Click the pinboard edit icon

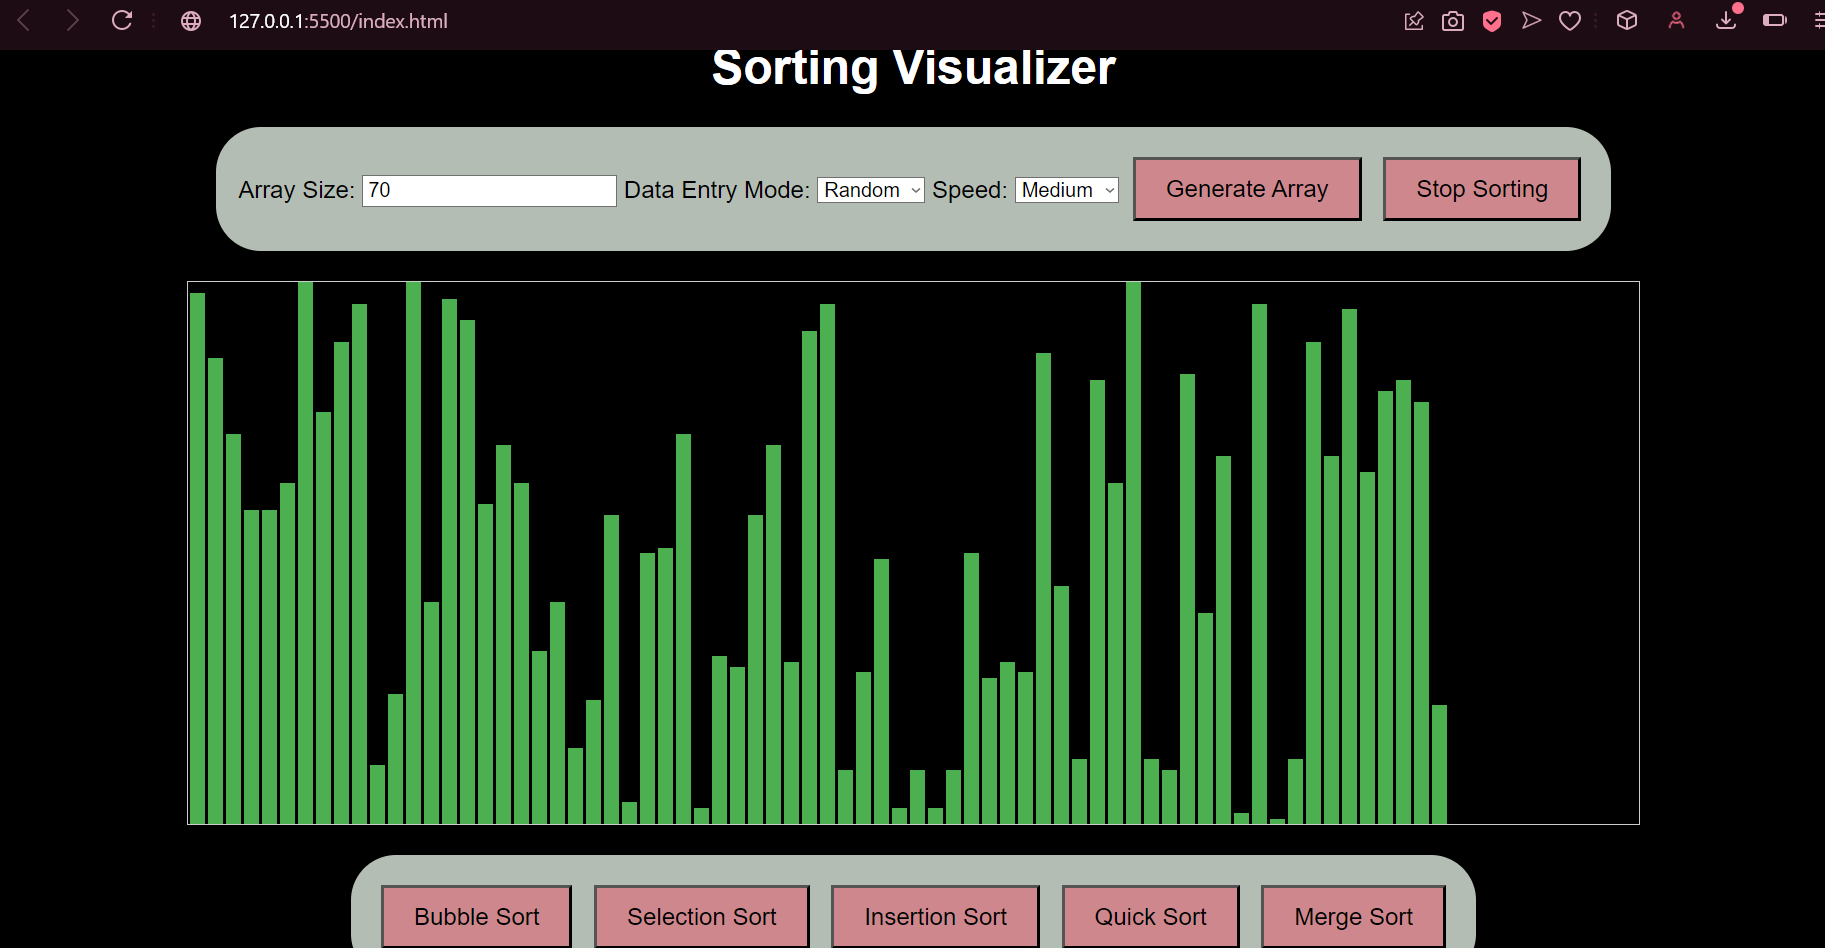coord(1414,21)
